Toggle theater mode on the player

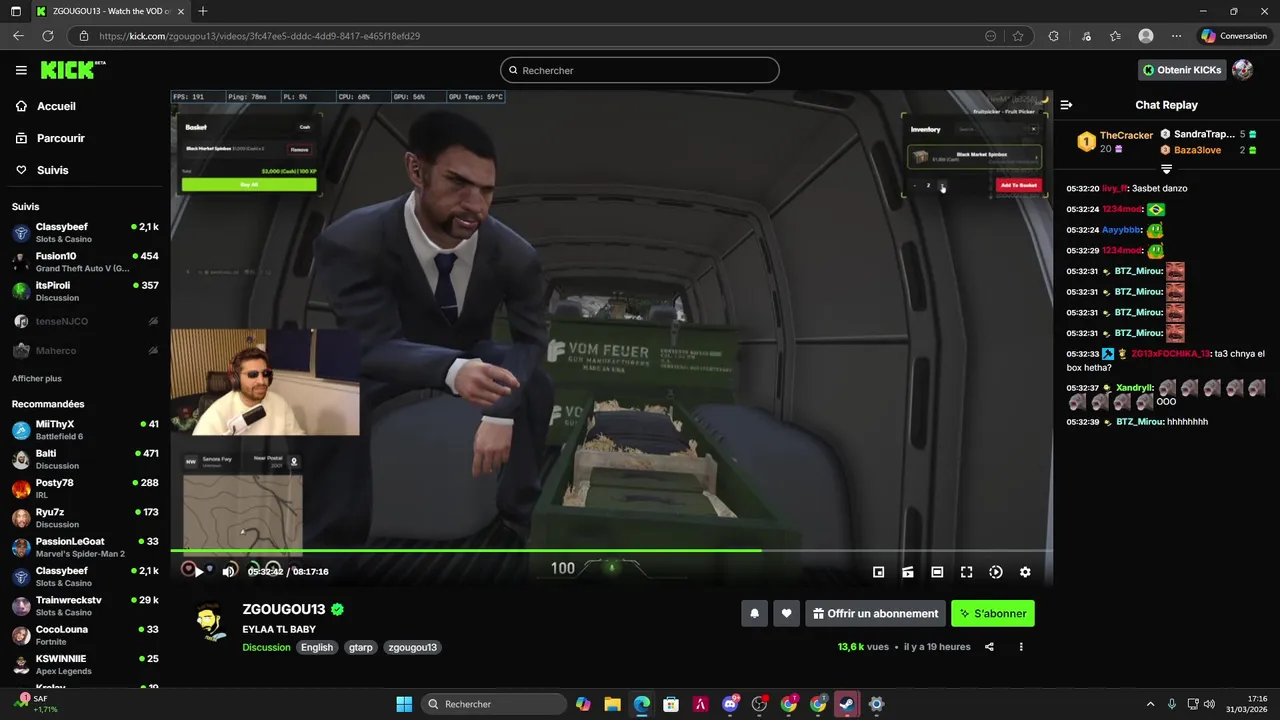937,572
